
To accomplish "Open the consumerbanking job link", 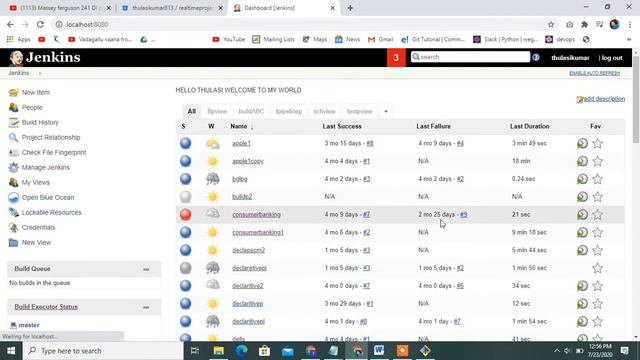I will (256, 215).
